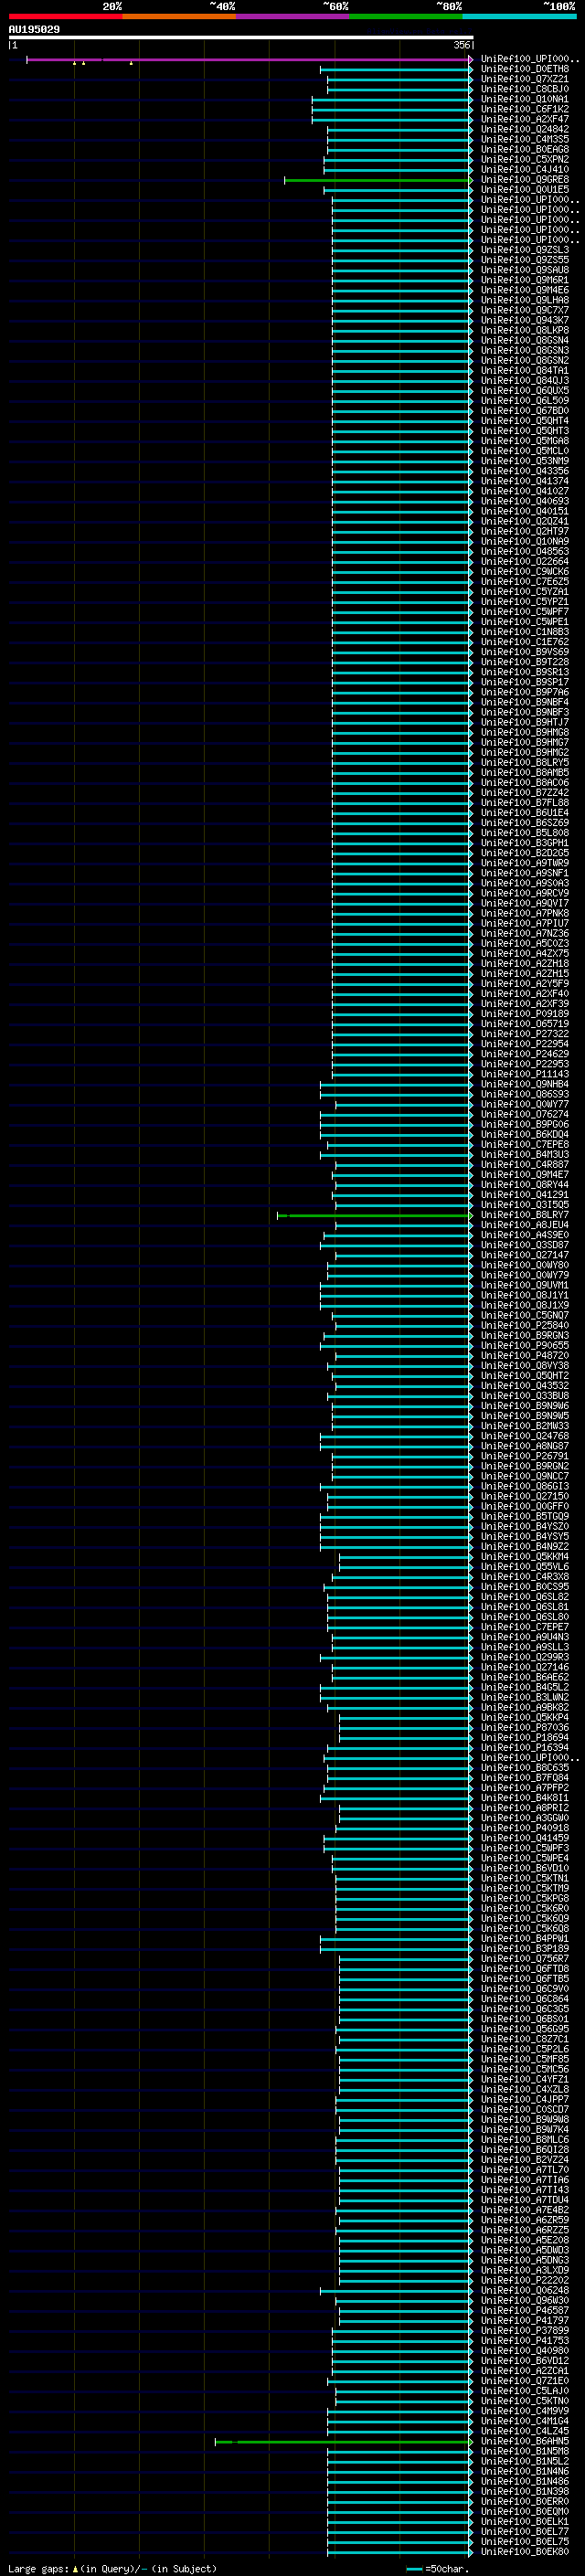Select the UniRef100_Q8VY38 label
The width and height of the screenshot is (585, 2576).
524,1366
